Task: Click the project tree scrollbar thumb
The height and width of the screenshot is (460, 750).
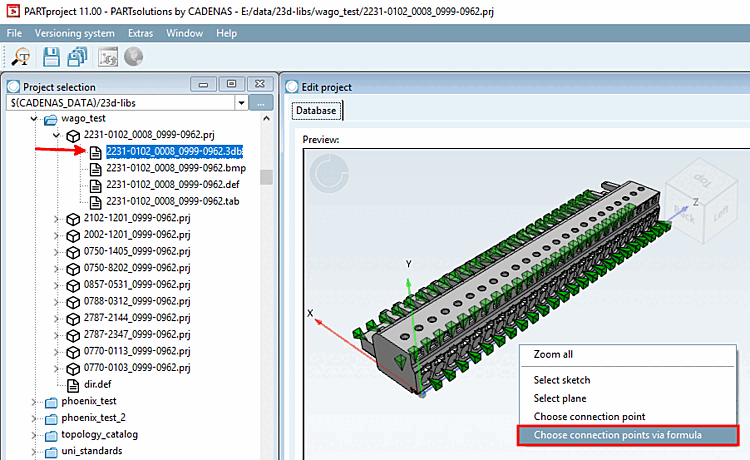Action: (266, 177)
